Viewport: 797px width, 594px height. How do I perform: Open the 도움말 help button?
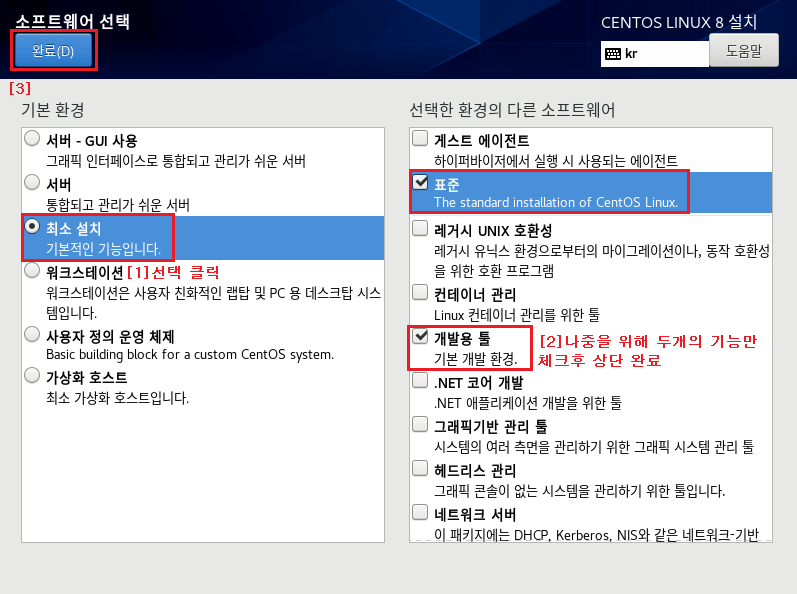(x=744, y=50)
